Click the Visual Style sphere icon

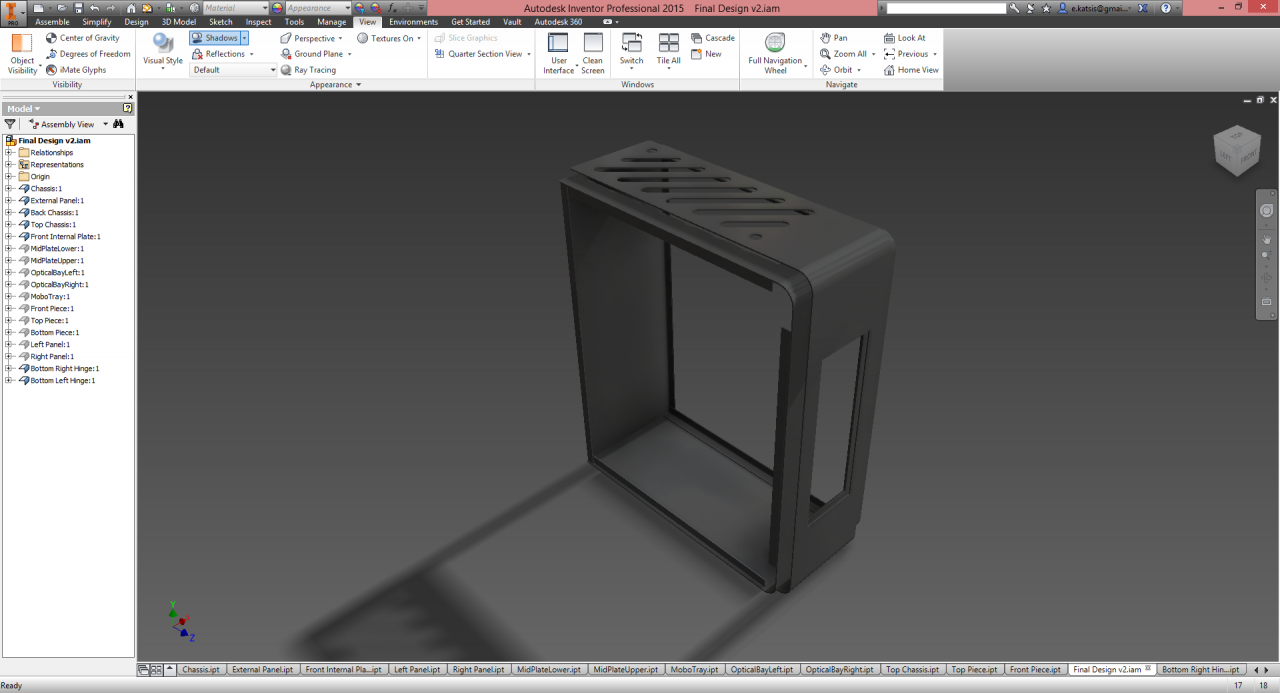[163, 43]
